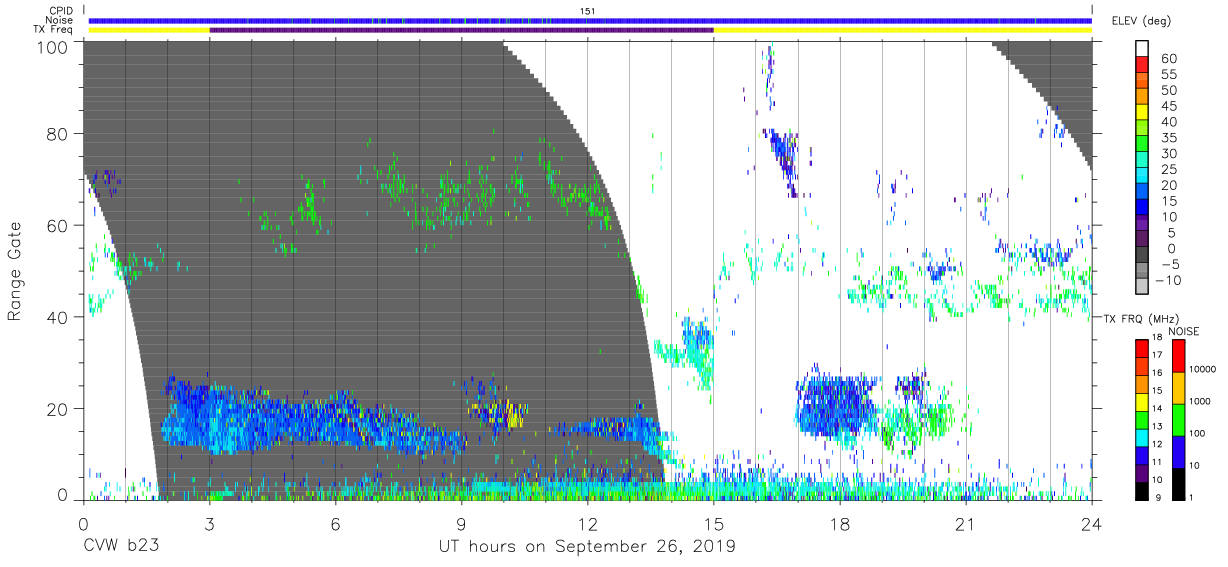Screen dimensions: 1228x567
Task: Click the red segment of ELEV color bar
Action: tap(1143, 63)
